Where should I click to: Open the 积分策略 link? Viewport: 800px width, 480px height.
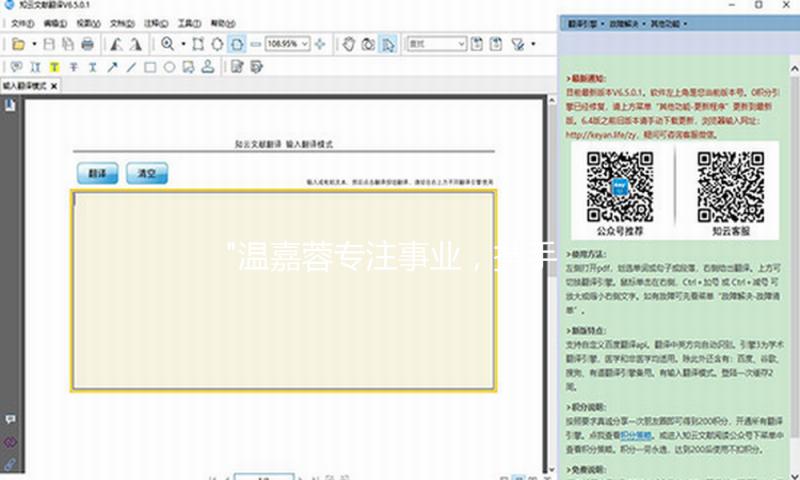point(636,435)
